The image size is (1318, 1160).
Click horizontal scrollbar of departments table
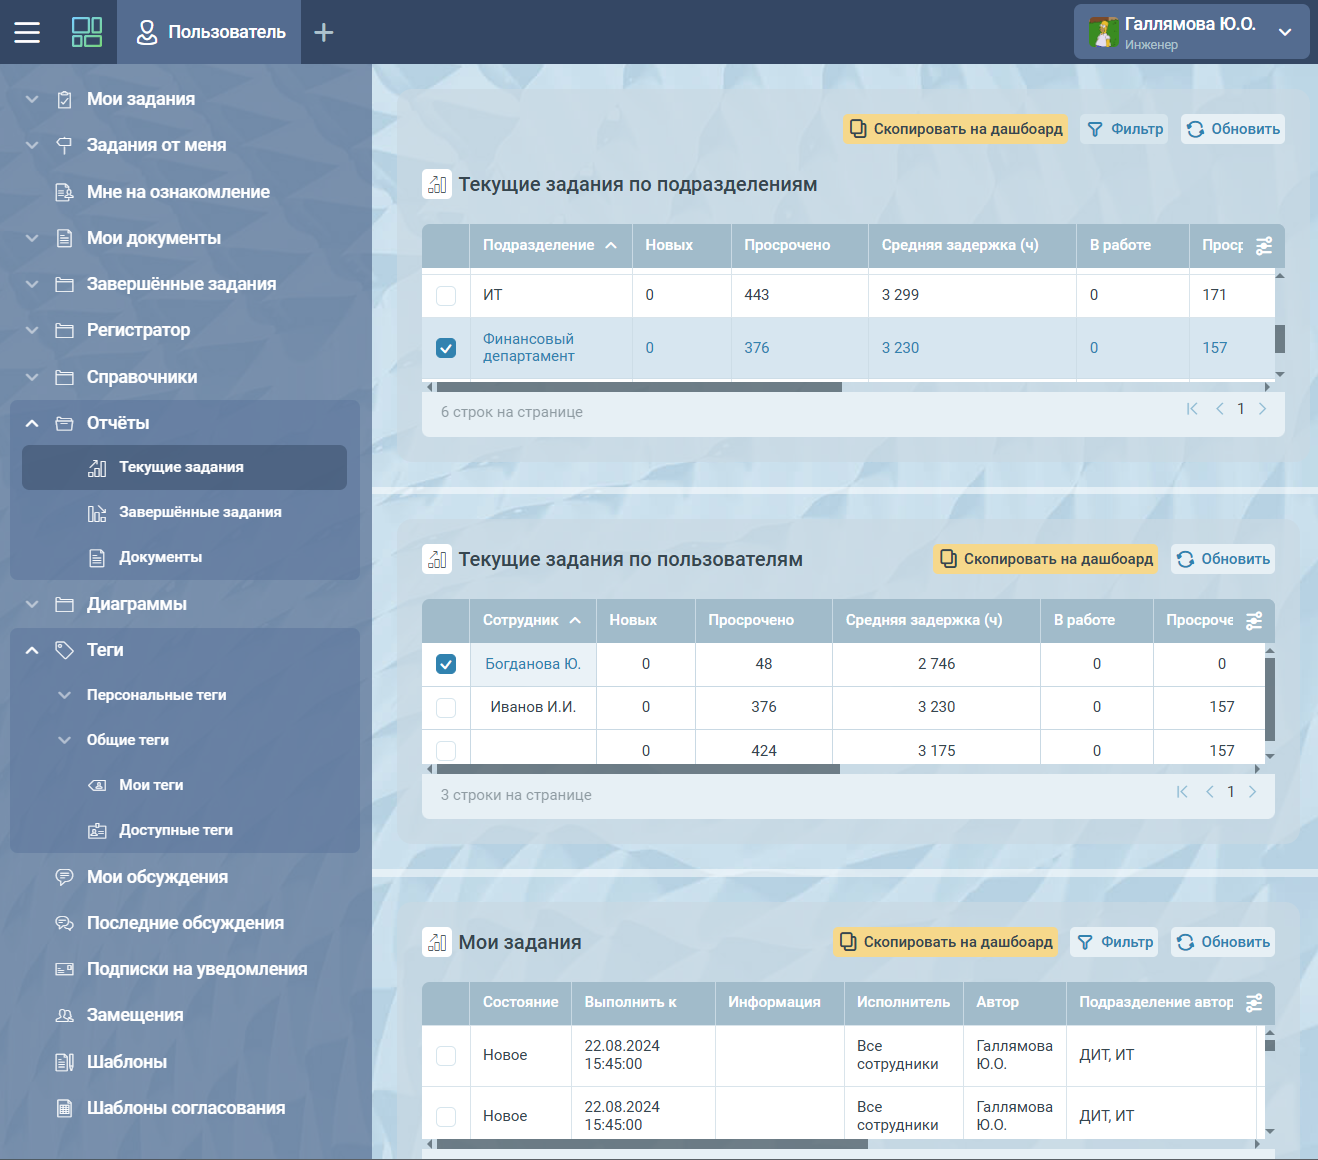point(640,387)
